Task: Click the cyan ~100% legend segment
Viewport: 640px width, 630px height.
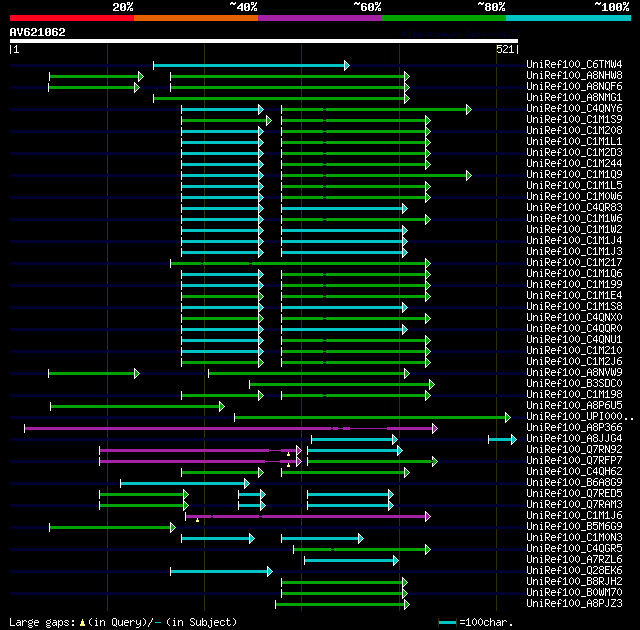Action: 569,18
